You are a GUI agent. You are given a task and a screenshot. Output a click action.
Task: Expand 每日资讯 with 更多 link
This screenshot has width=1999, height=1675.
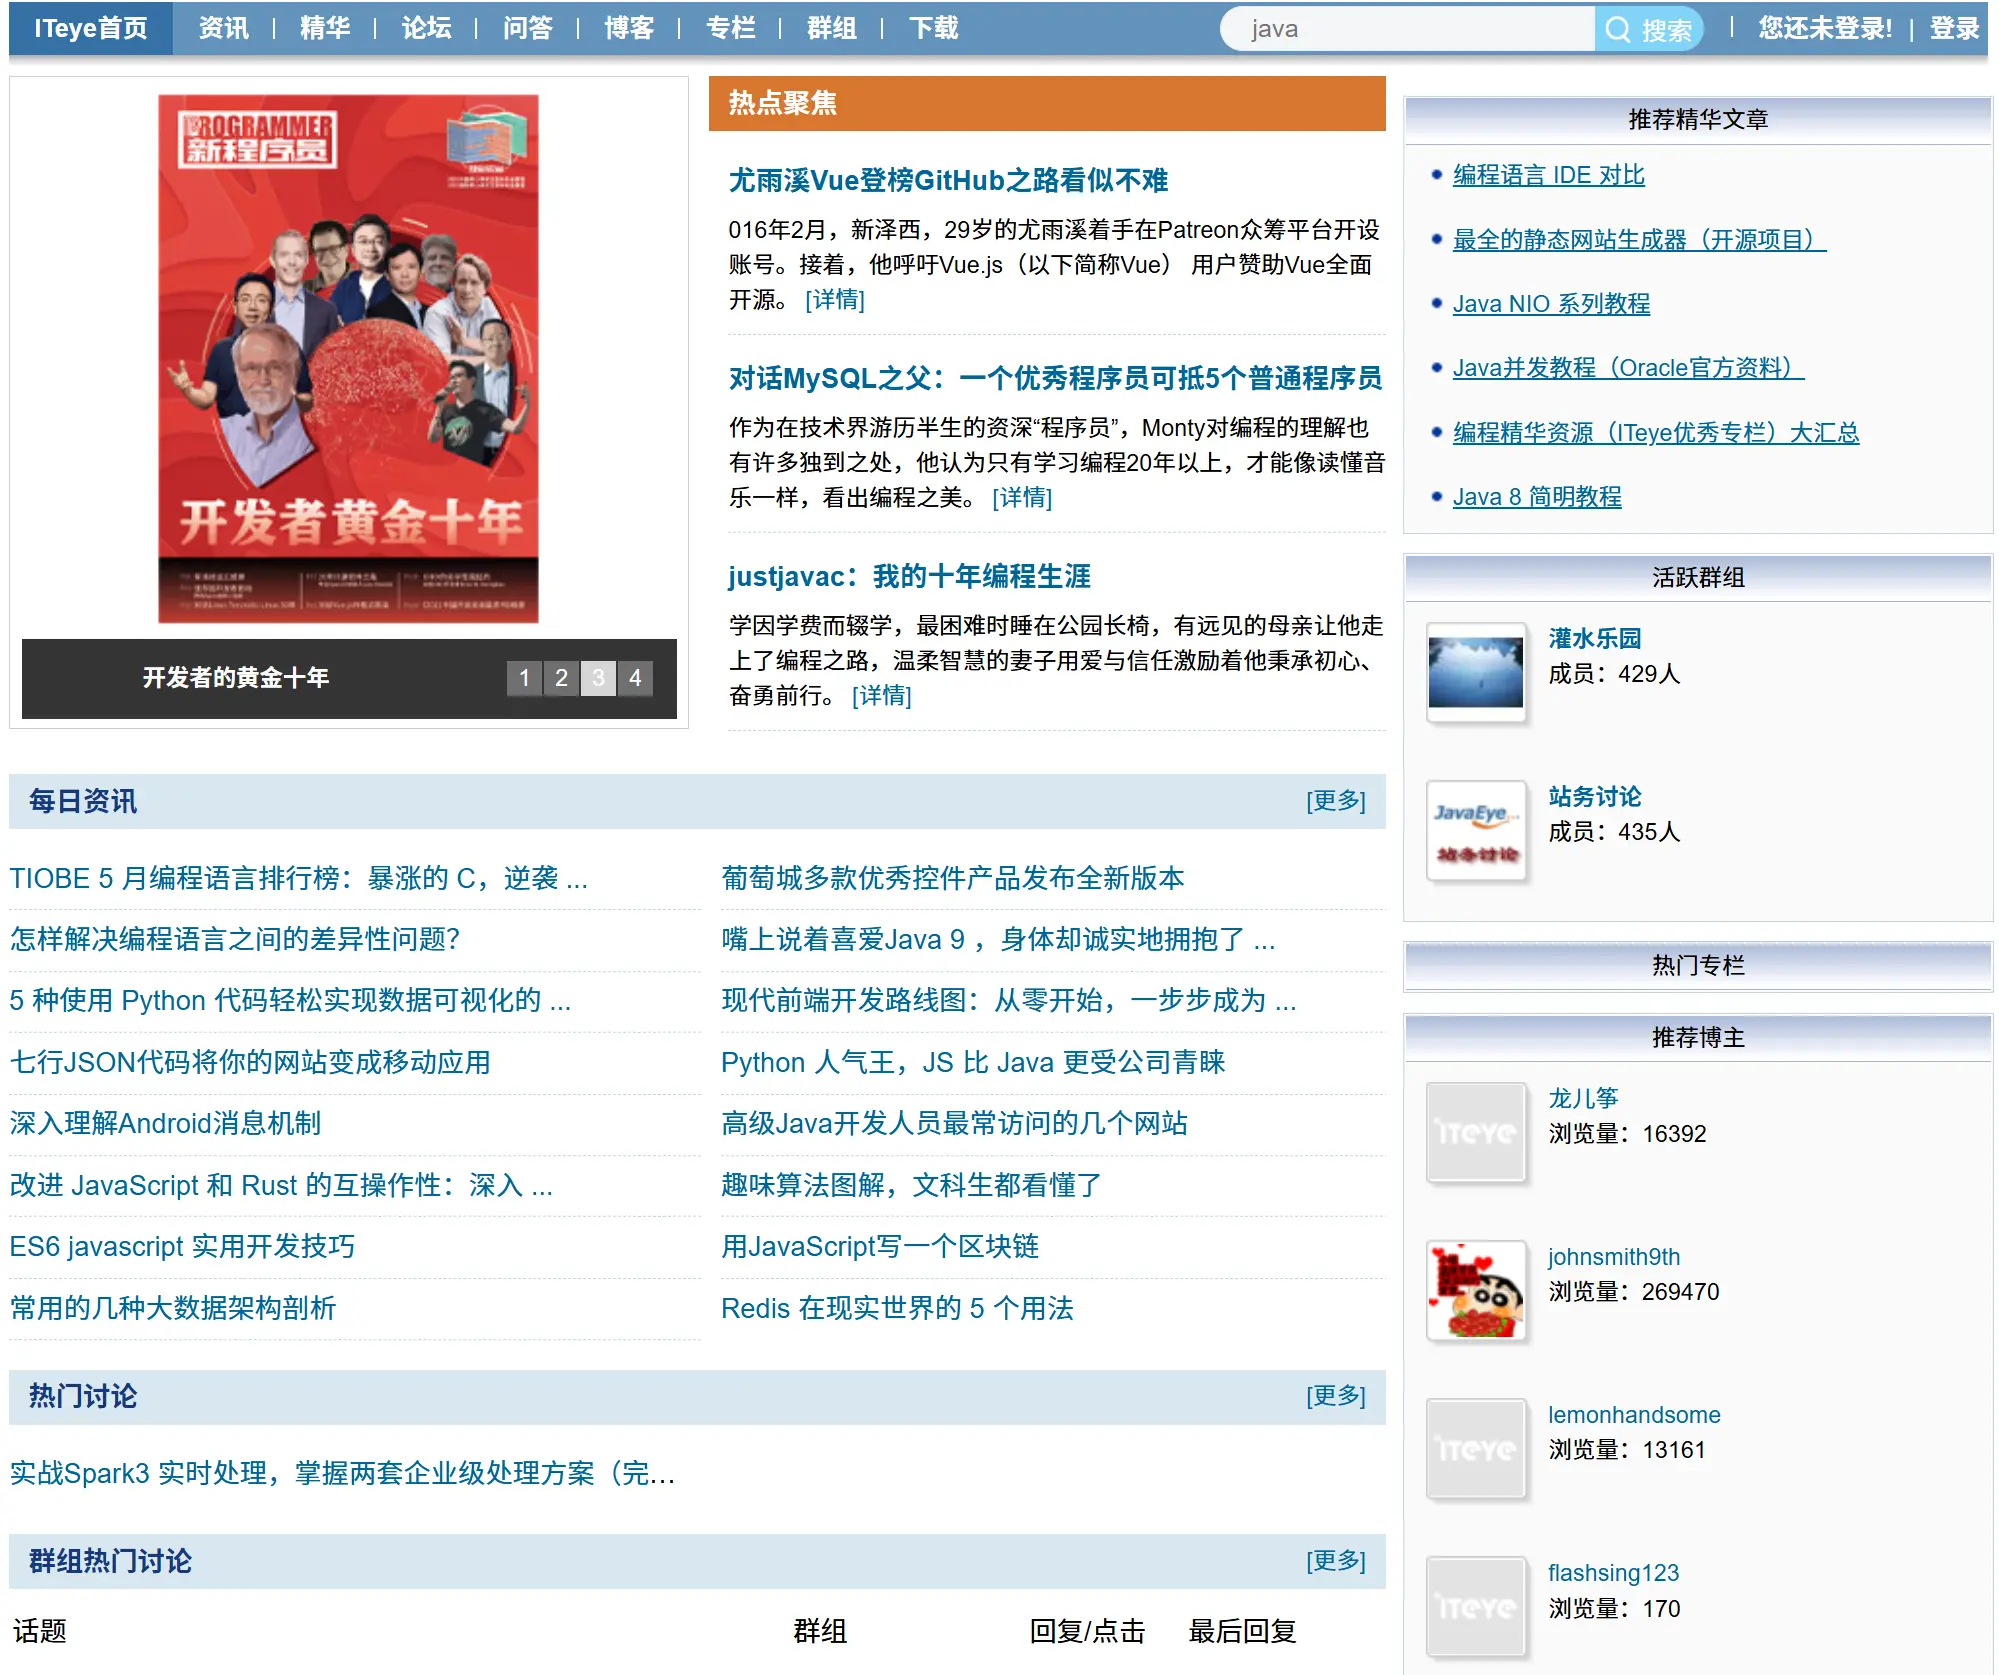1335,801
